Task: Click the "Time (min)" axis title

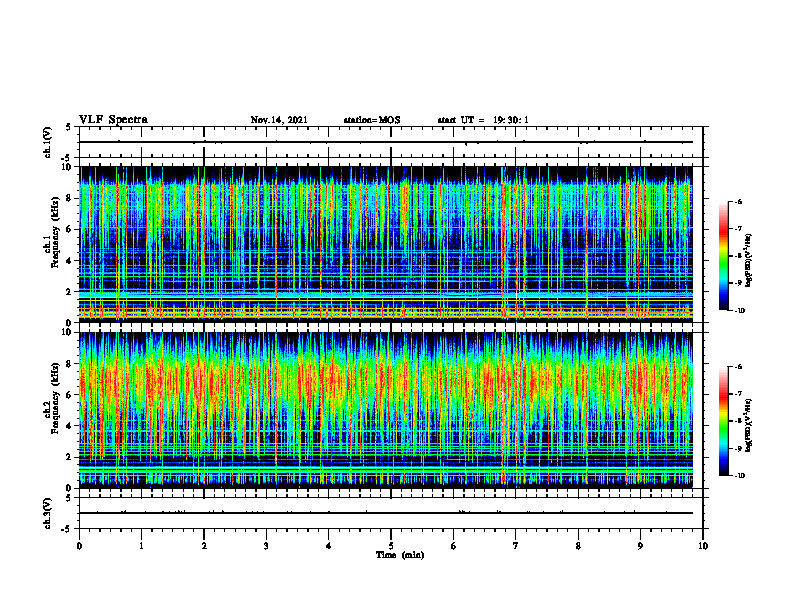Action: (x=400, y=555)
